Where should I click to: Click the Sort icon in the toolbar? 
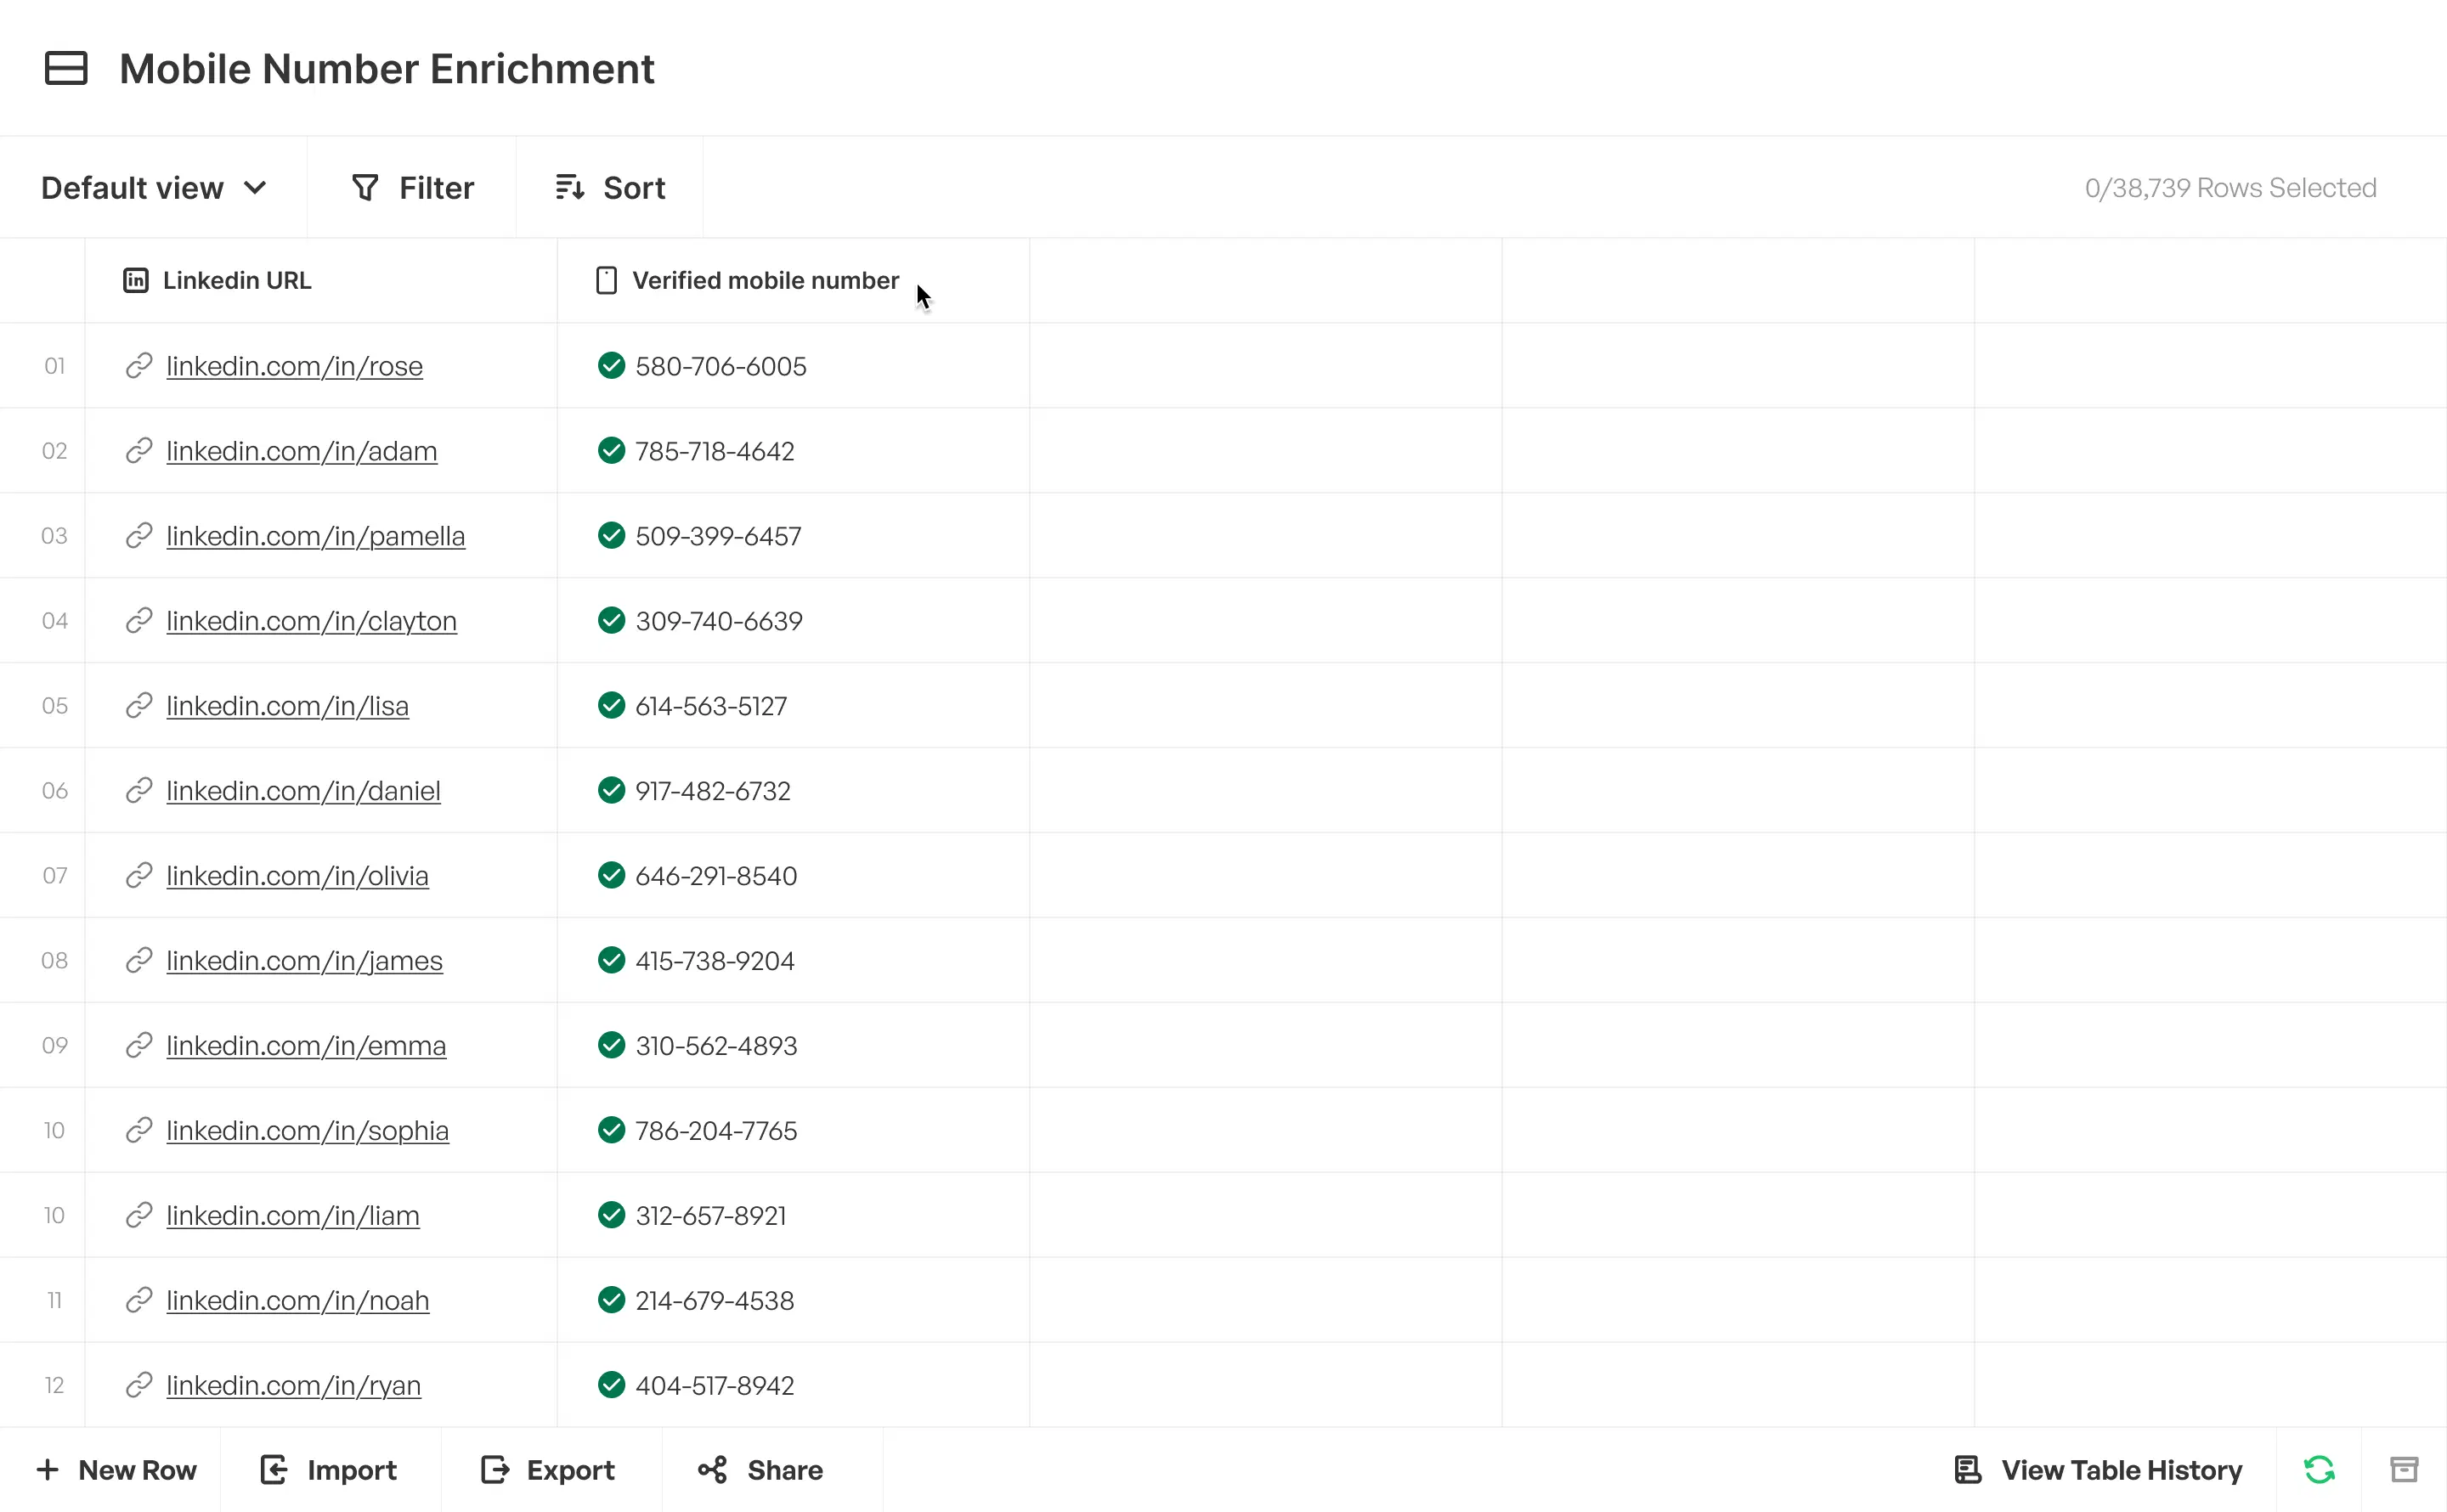click(568, 187)
